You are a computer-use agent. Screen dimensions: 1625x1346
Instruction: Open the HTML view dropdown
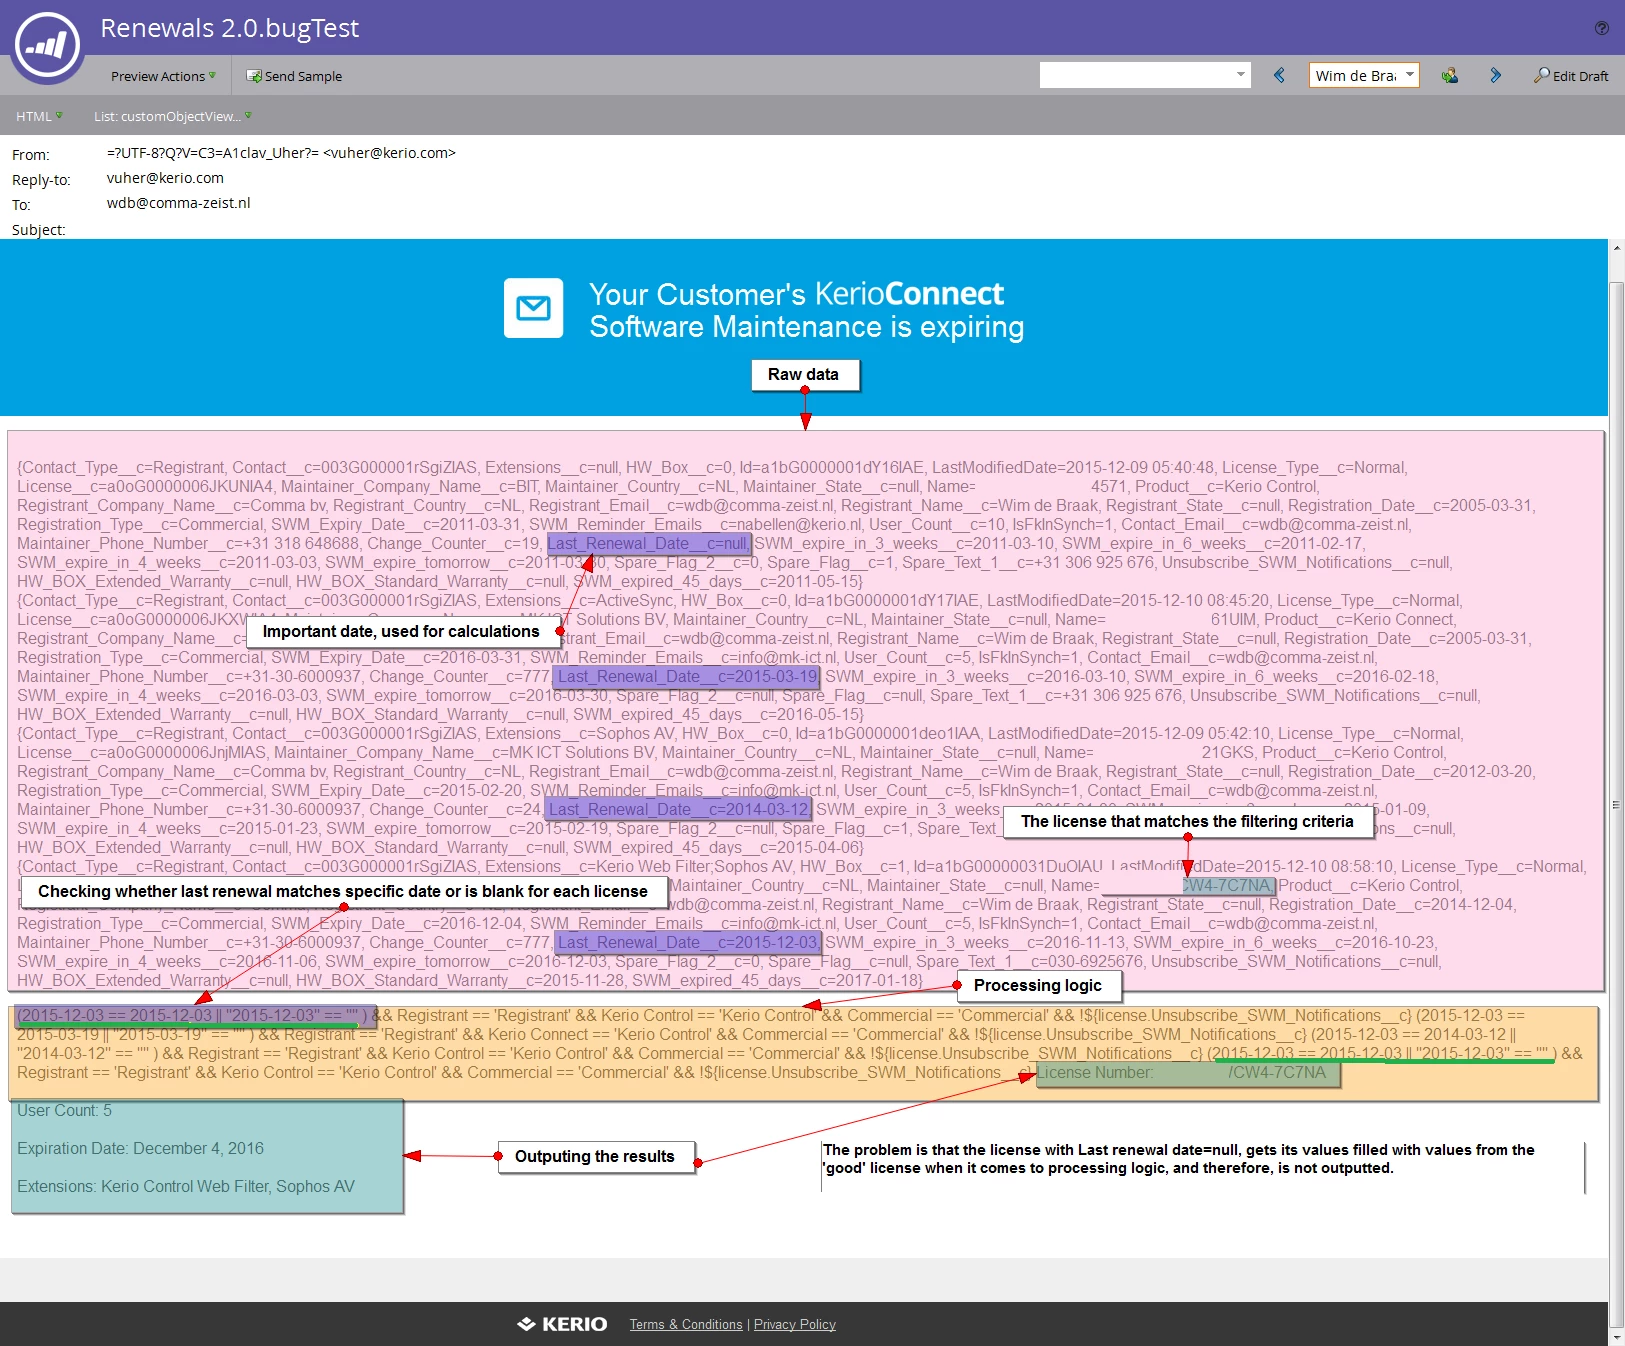pos(39,116)
